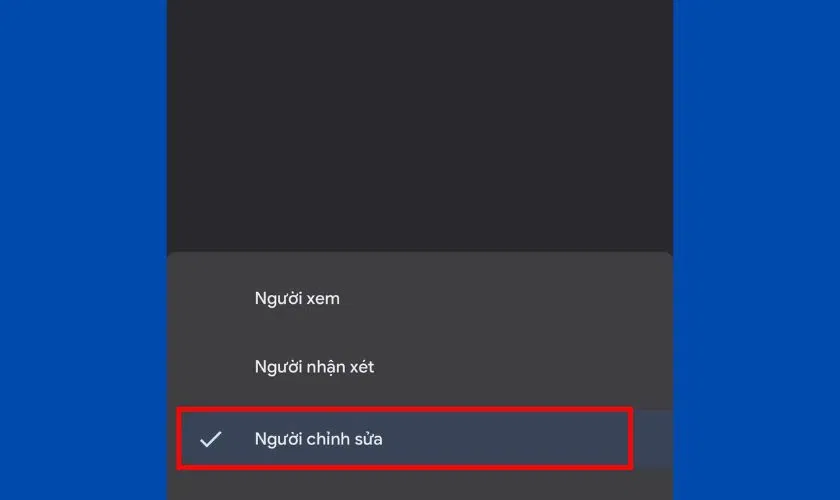Image resolution: width=840 pixels, height=500 pixels.
Task: Click blank space right of Người xem label
Action: click(x=506, y=298)
